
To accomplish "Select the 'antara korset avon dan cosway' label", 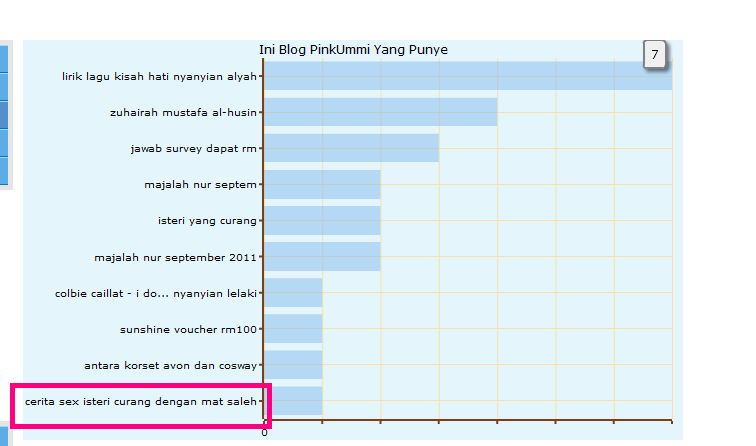I will 170,365.
